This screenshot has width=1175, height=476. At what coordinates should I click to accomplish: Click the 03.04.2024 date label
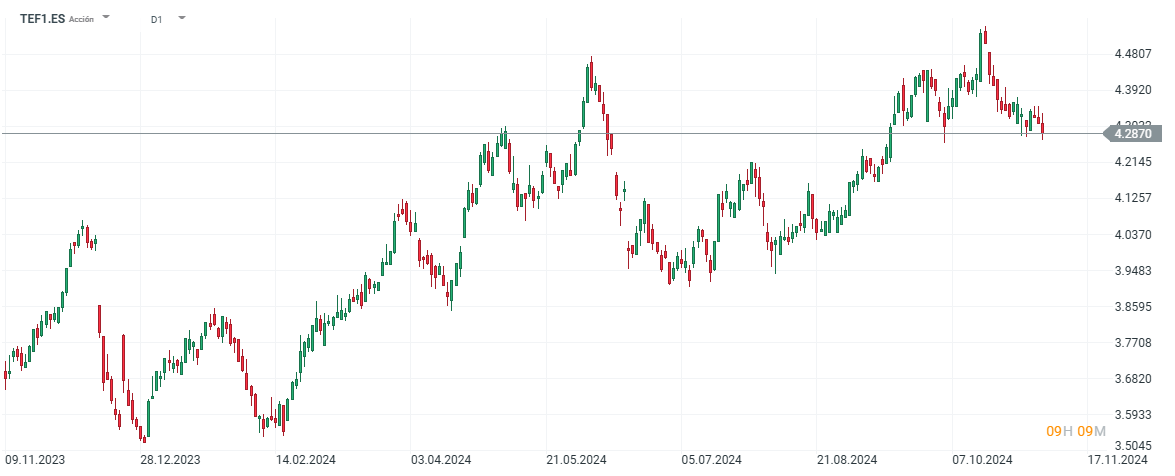coord(441,459)
